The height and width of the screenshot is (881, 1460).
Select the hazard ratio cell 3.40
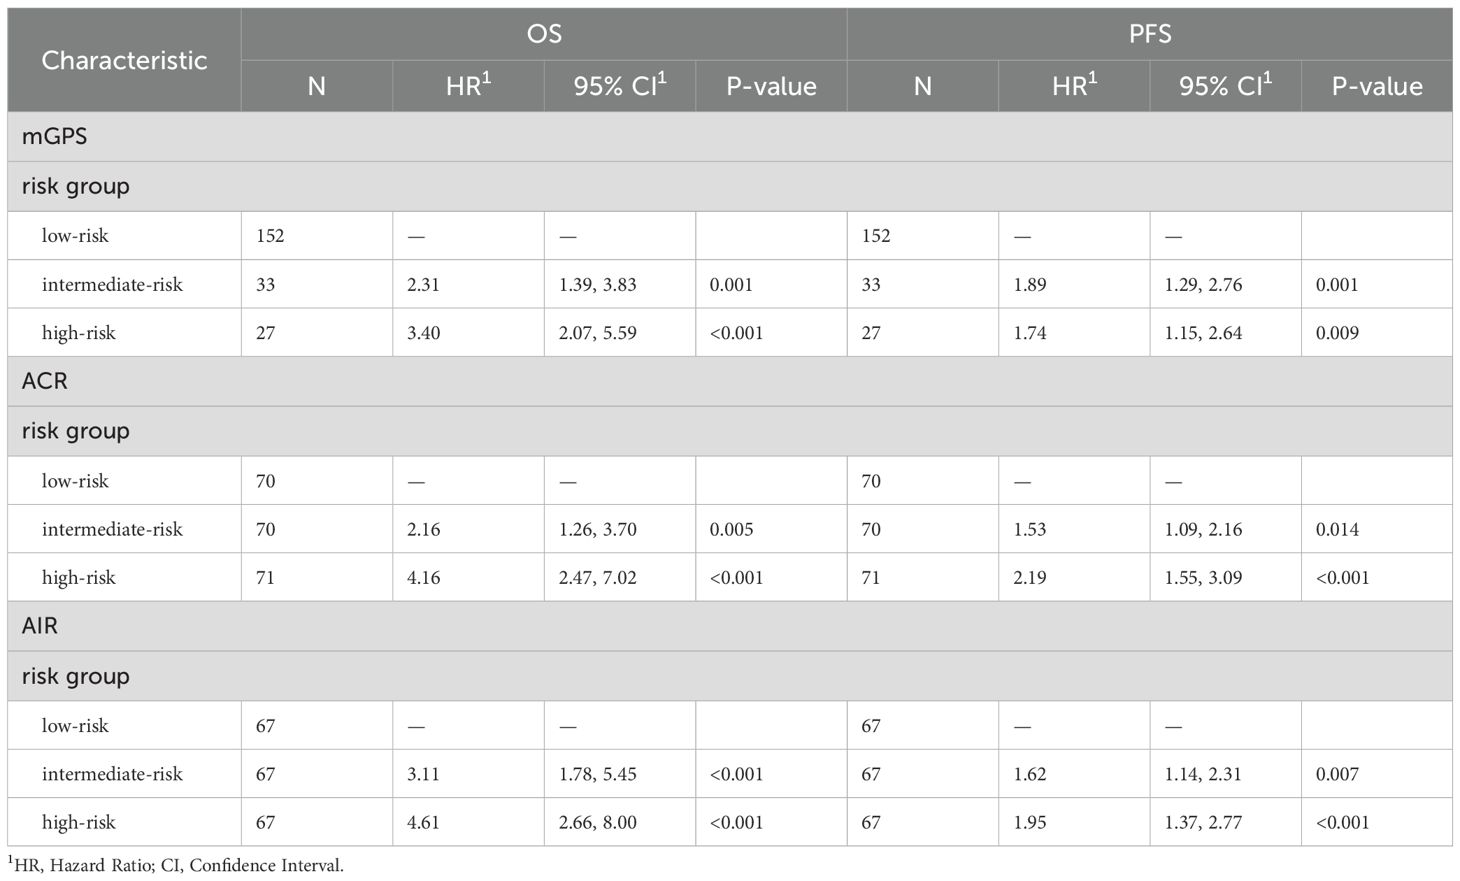point(423,333)
